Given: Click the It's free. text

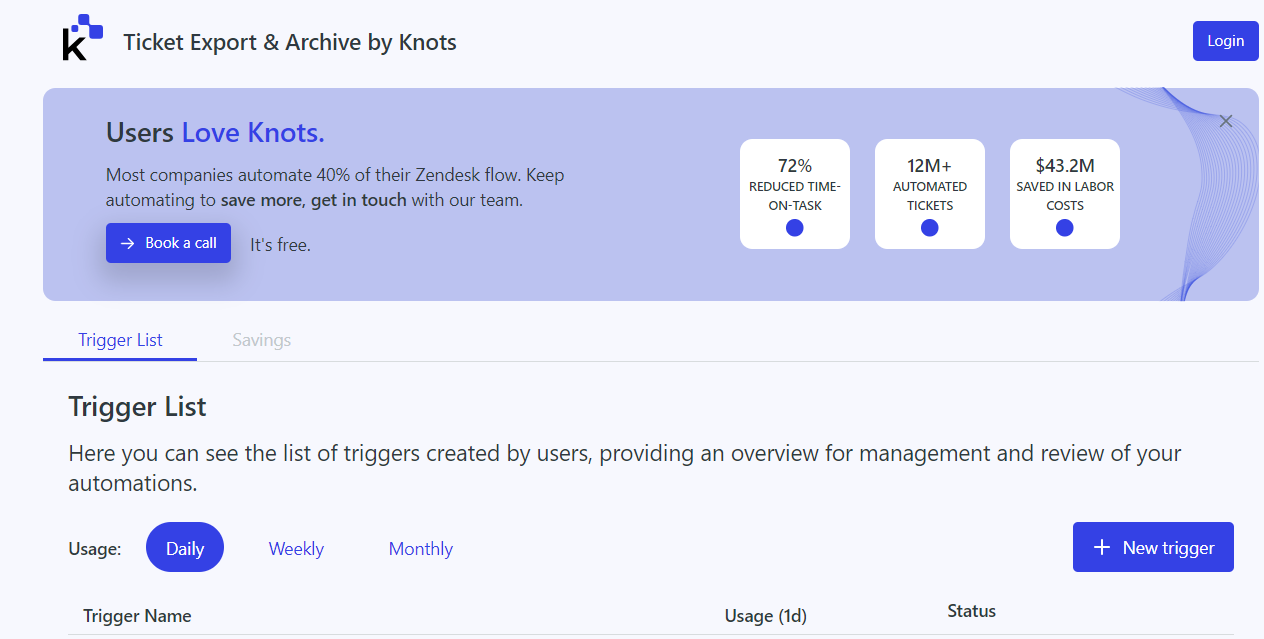Looking at the screenshot, I should point(280,244).
